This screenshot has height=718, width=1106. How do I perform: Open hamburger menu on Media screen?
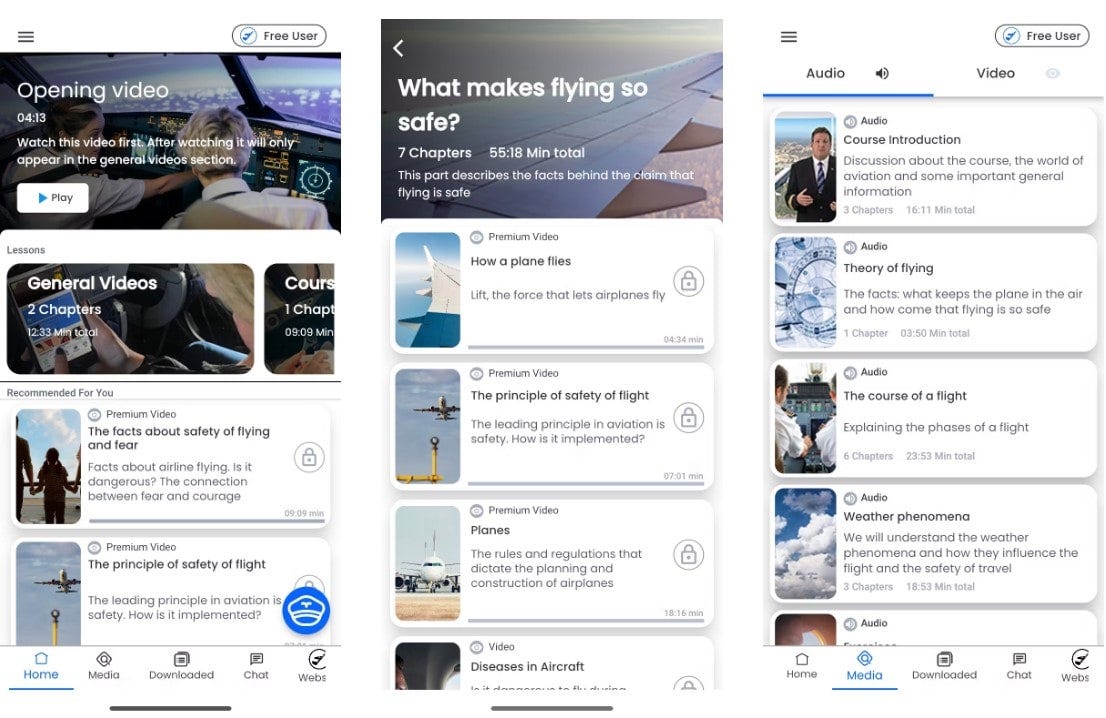(x=789, y=37)
